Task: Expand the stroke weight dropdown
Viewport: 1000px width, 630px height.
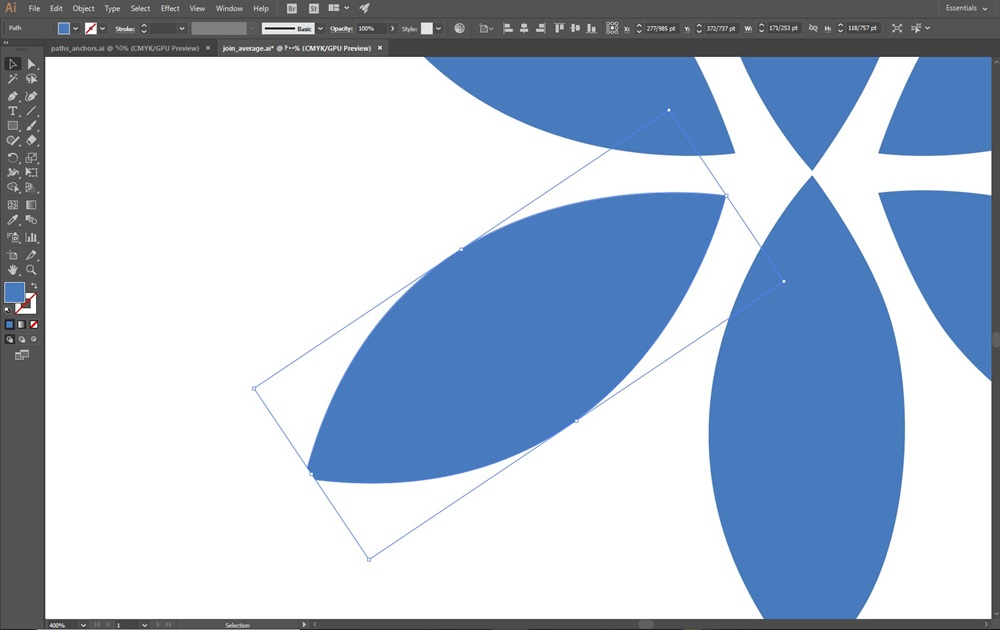Action: tap(182, 28)
